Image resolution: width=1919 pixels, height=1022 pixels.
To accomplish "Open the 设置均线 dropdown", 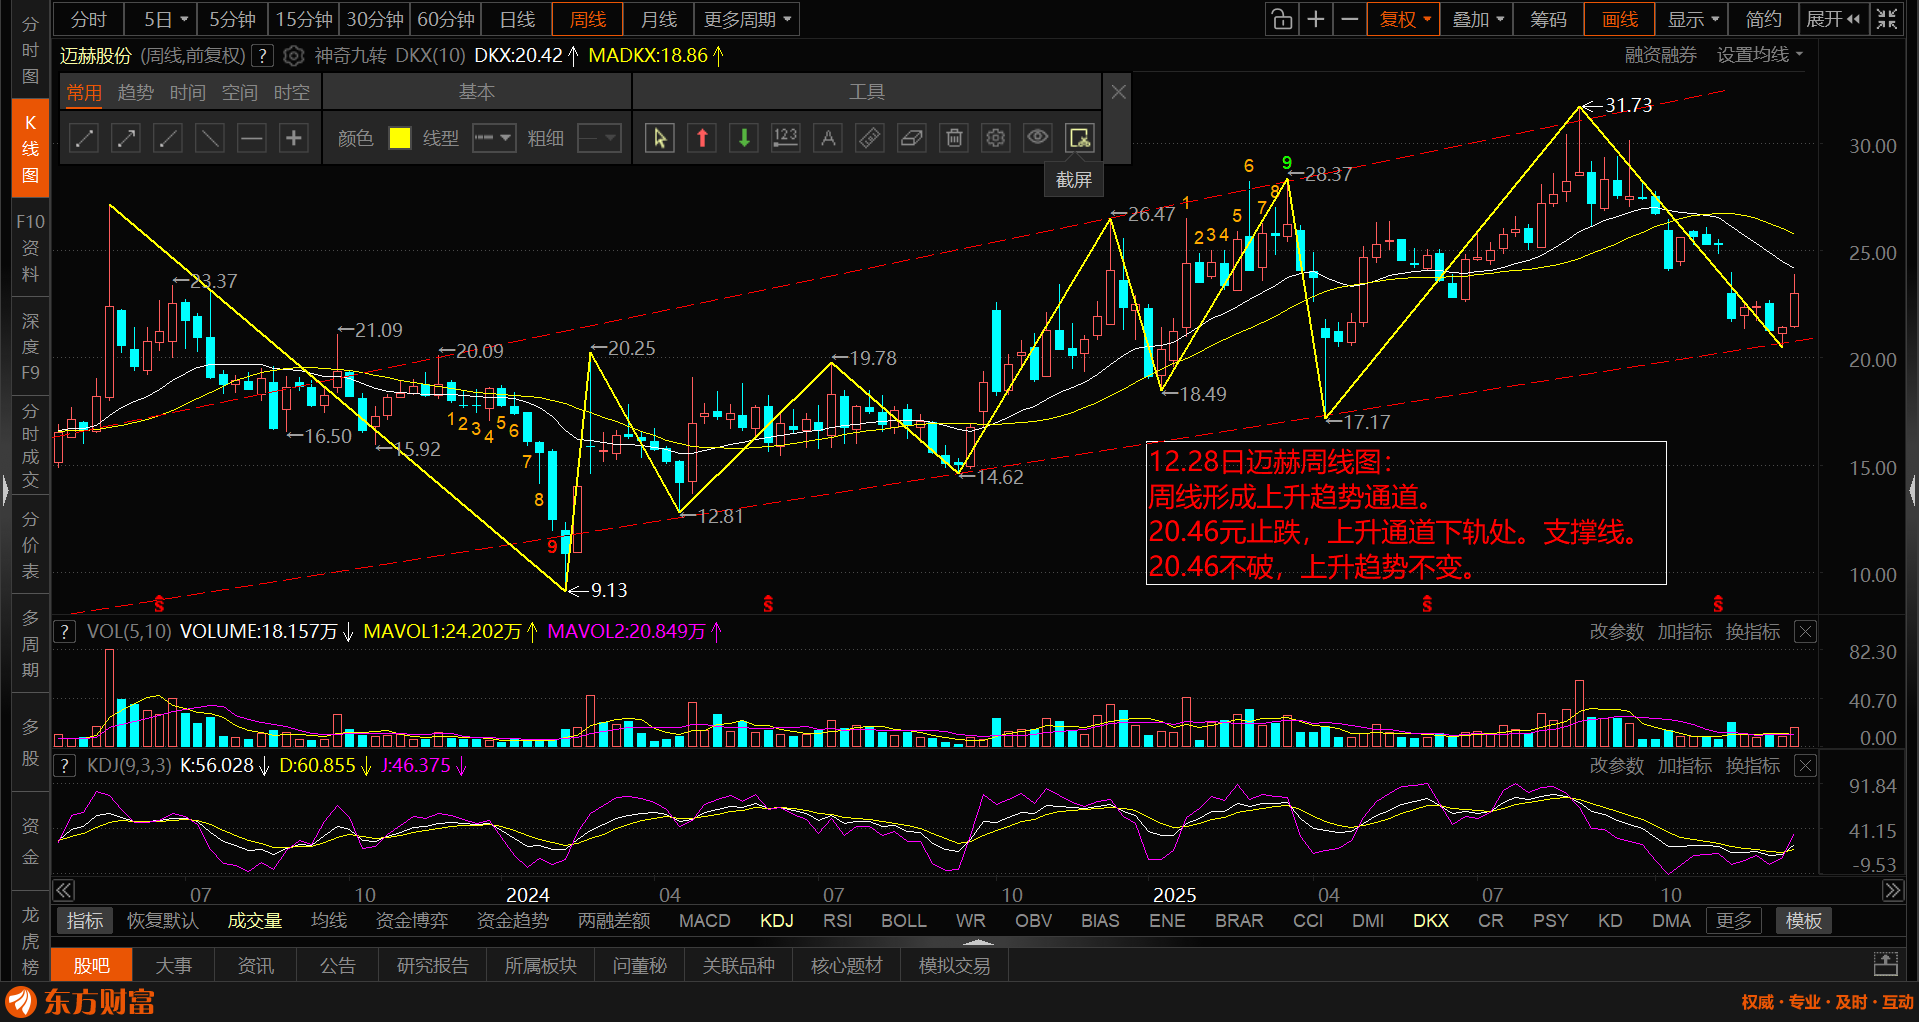I will click(x=1760, y=55).
